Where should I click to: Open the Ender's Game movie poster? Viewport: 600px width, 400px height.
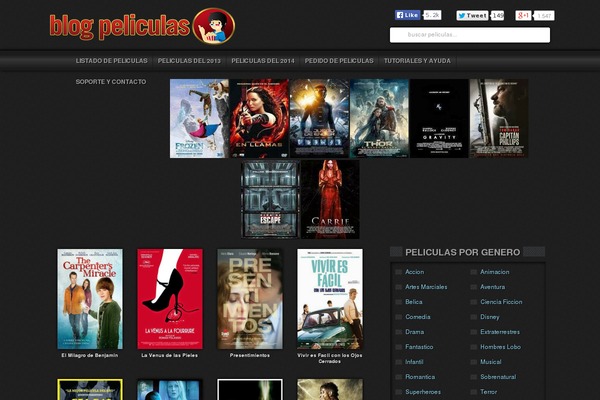point(320,118)
